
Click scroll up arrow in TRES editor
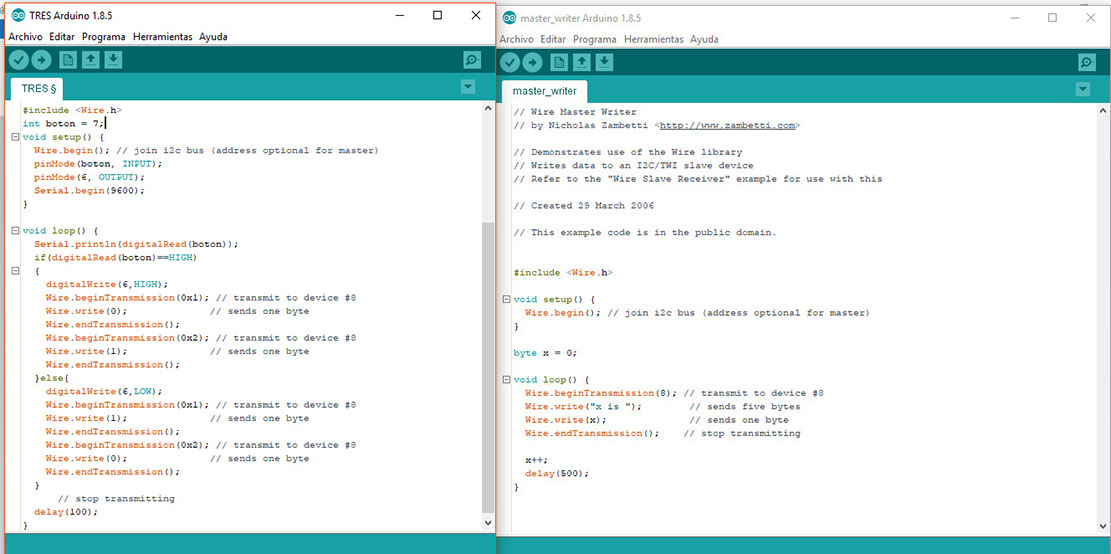[487, 108]
